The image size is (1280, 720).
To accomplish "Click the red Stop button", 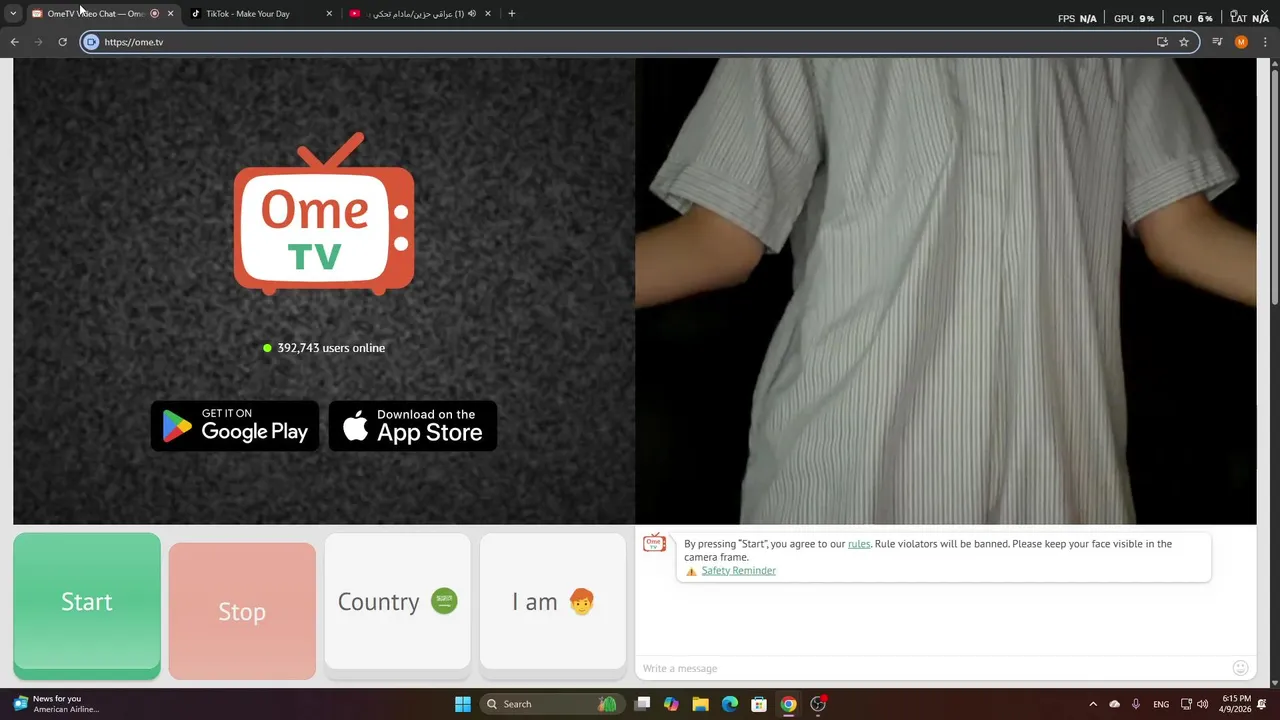I will coord(242,611).
